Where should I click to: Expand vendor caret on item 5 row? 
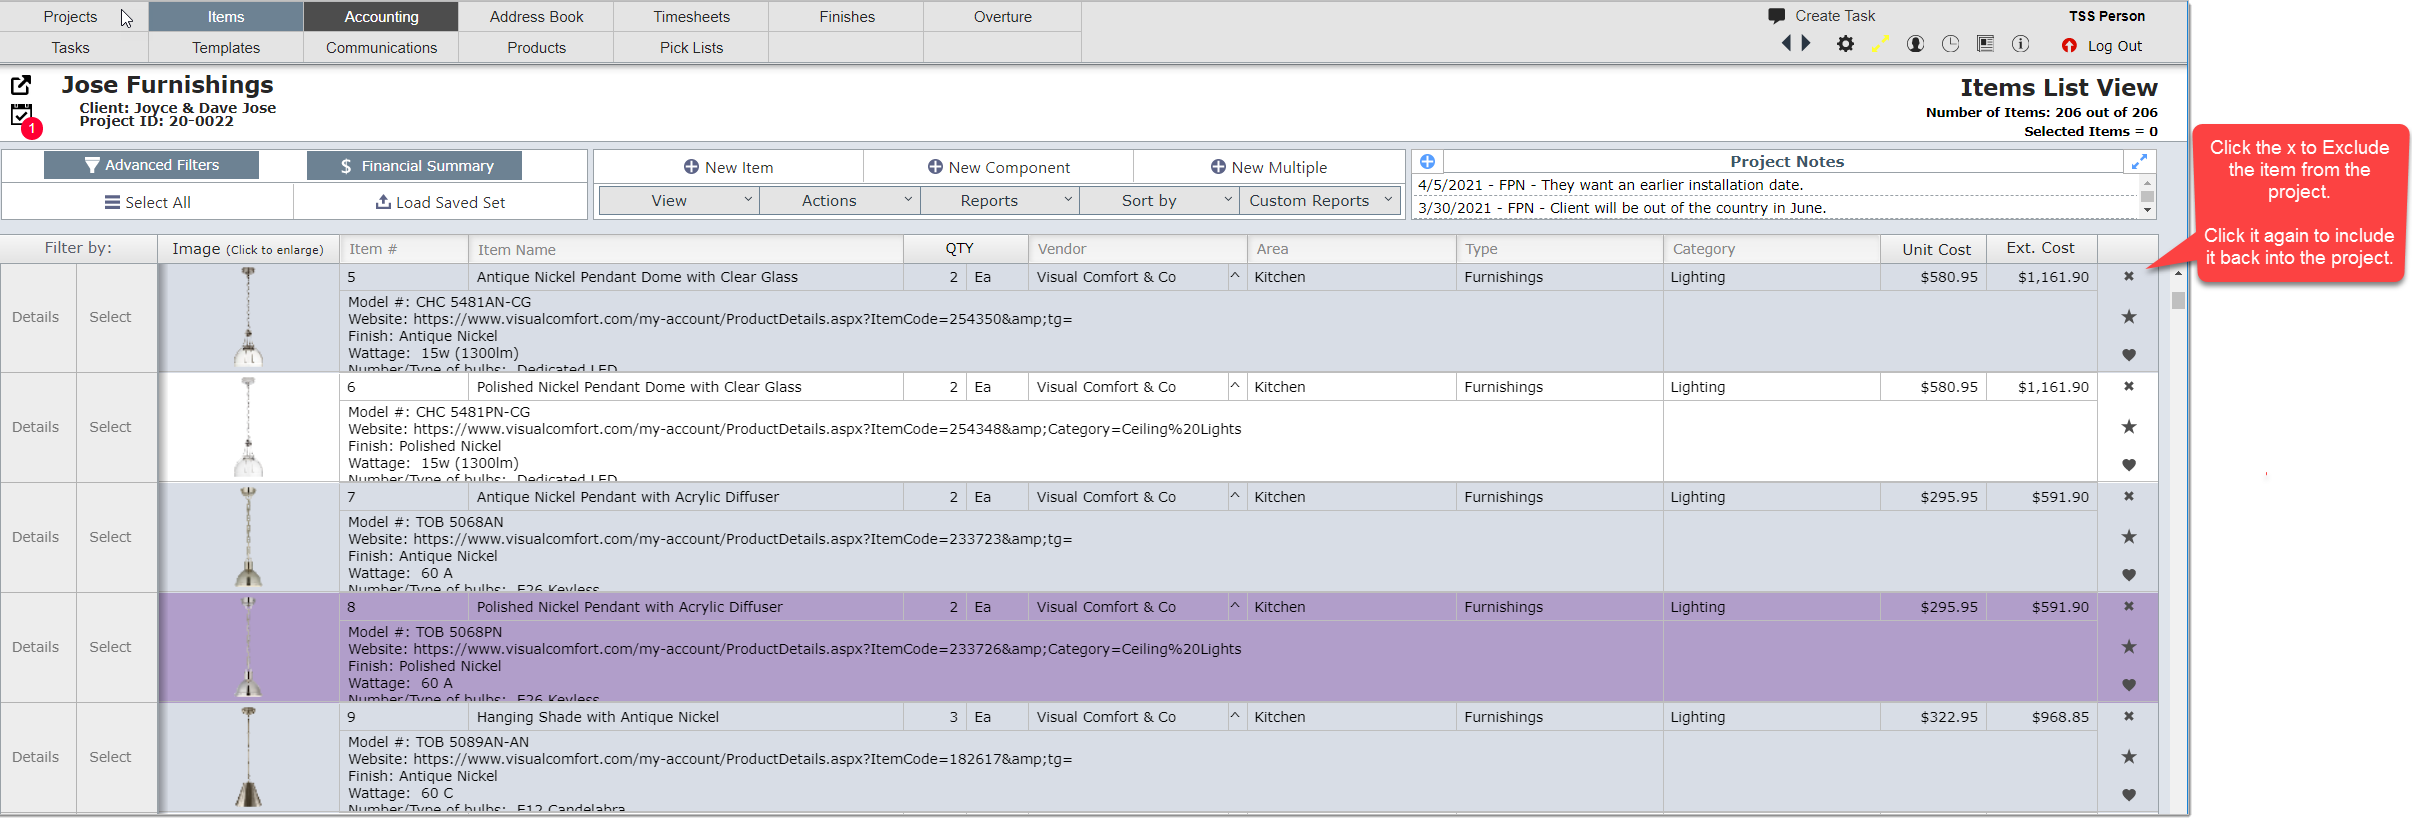[1235, 276]
